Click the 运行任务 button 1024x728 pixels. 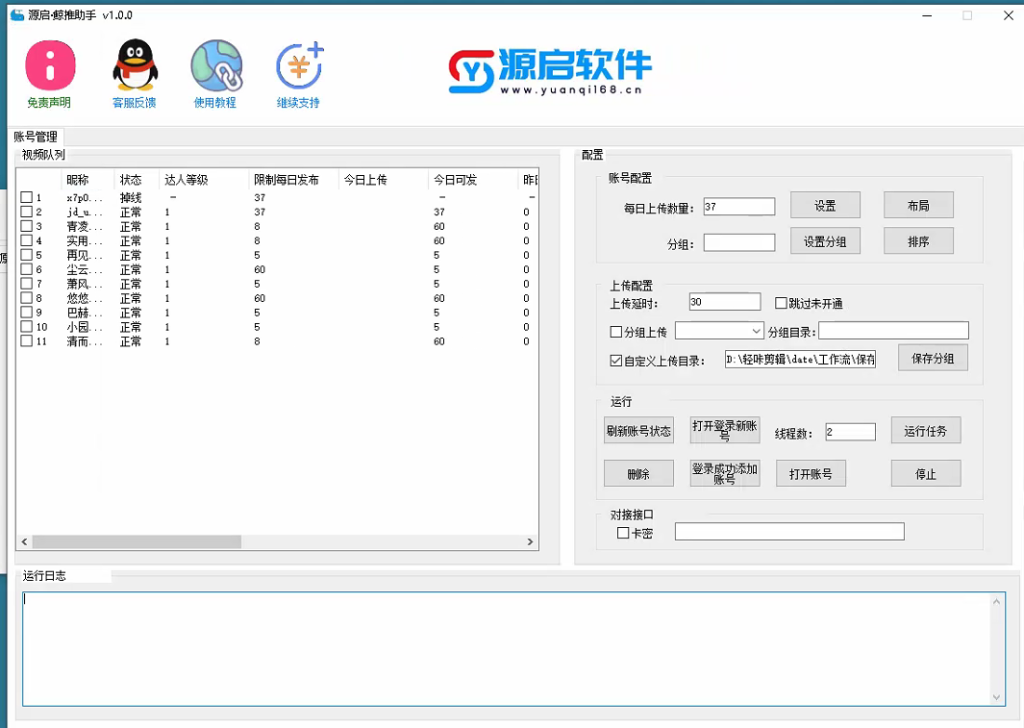click(925, 432)
